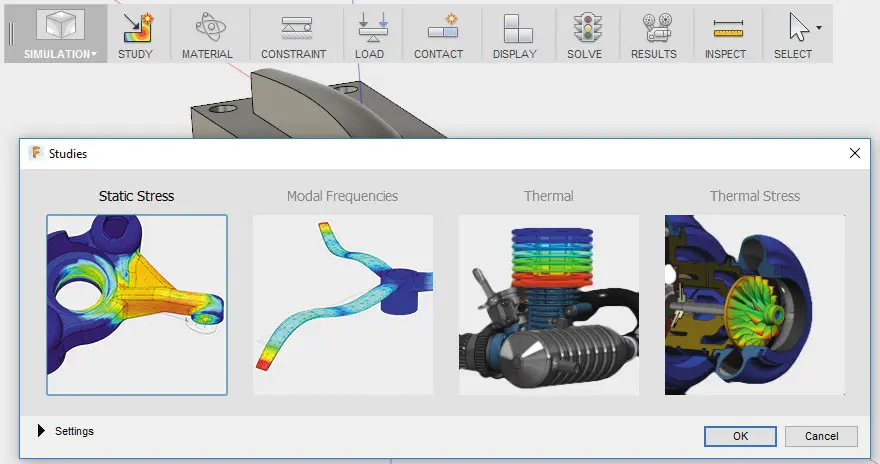The width and height of the screenshot is (880, 464).
Task: Open the Results tool
Action: click(654, 28)
